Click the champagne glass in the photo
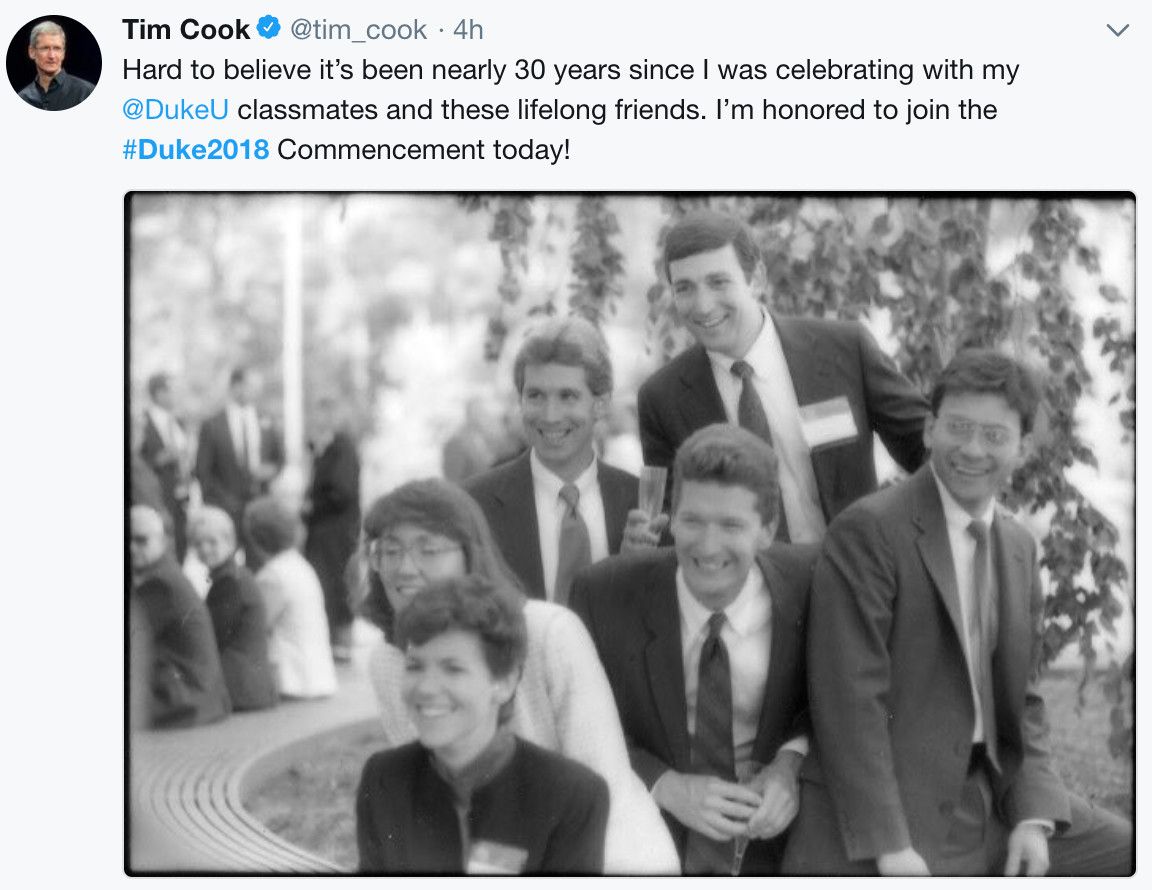 point(652,494)
